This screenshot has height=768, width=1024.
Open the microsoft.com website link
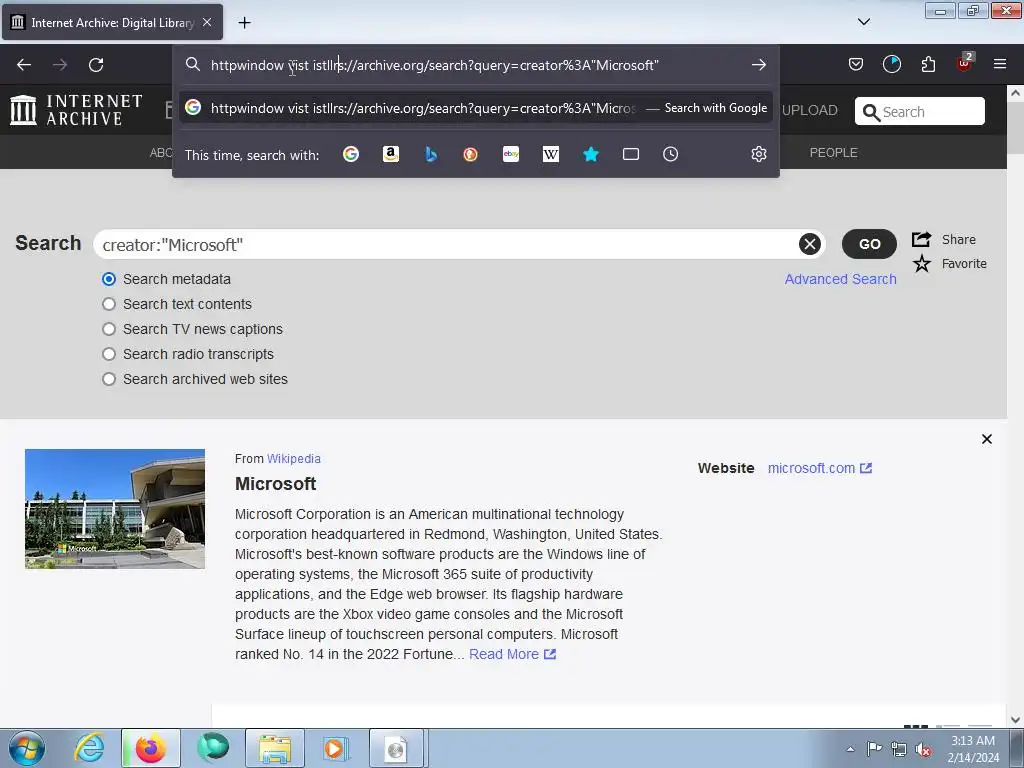point(820,468)
